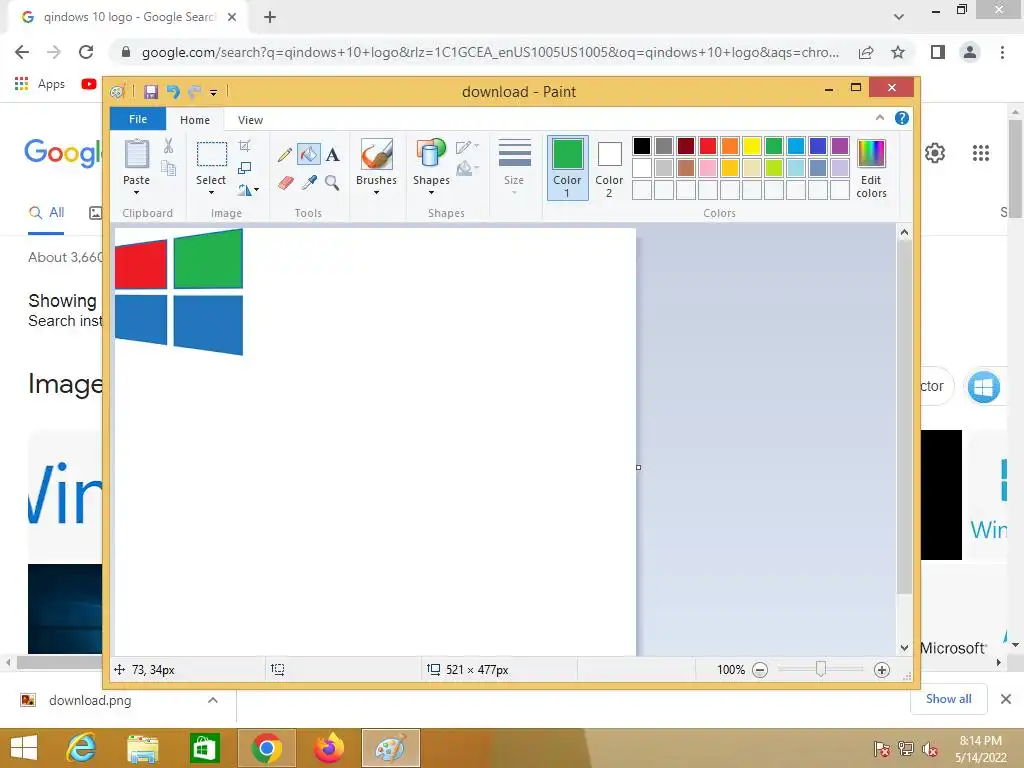Switch to the Home ribbon tab
The image size is (1024, 768).
[195, 120]
